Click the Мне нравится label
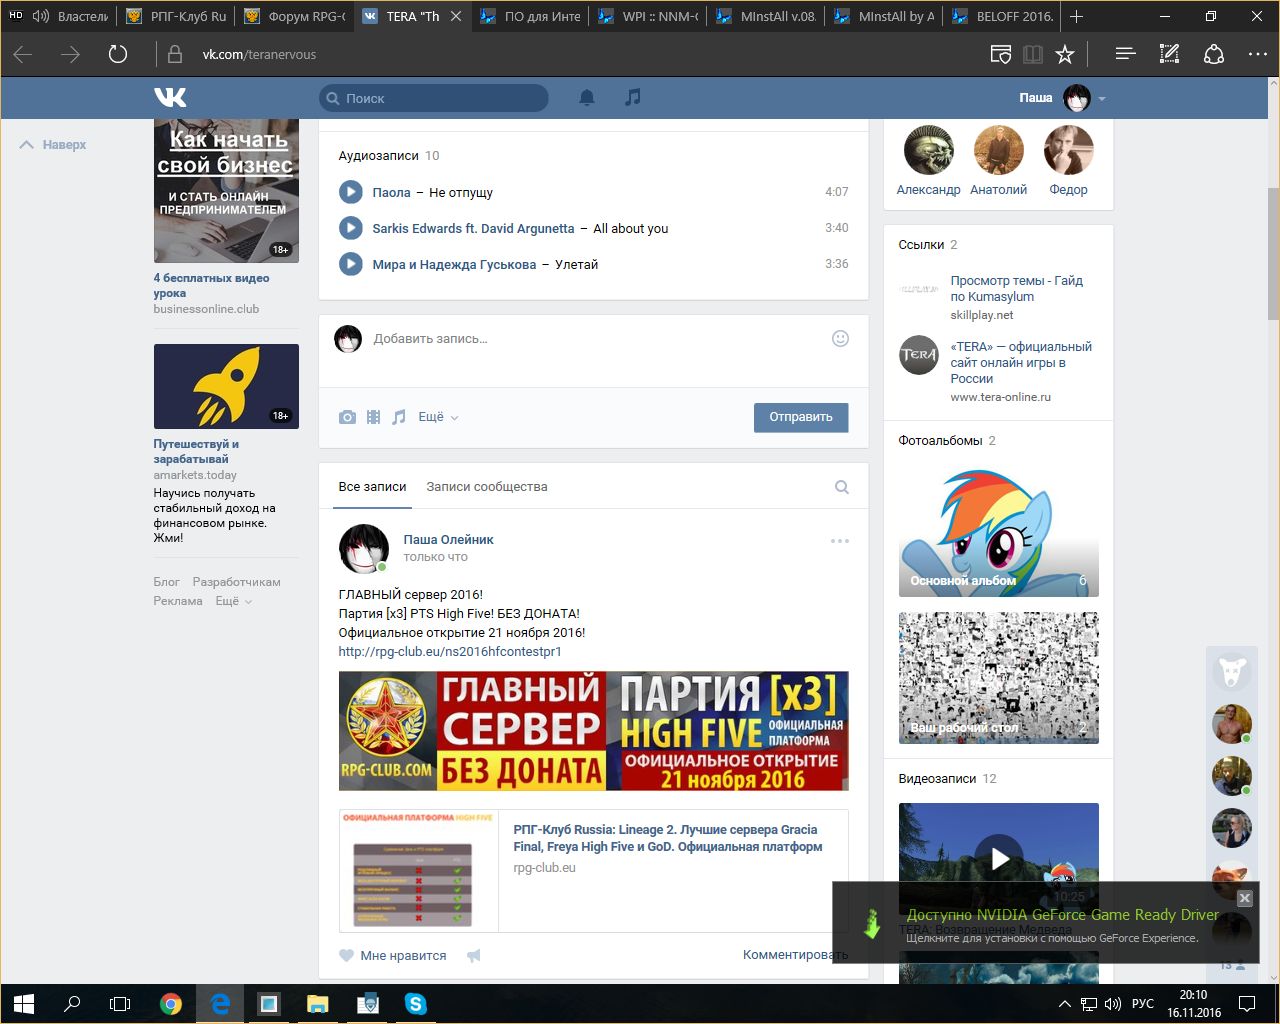 pyautogui.click(x=403, y=955)
